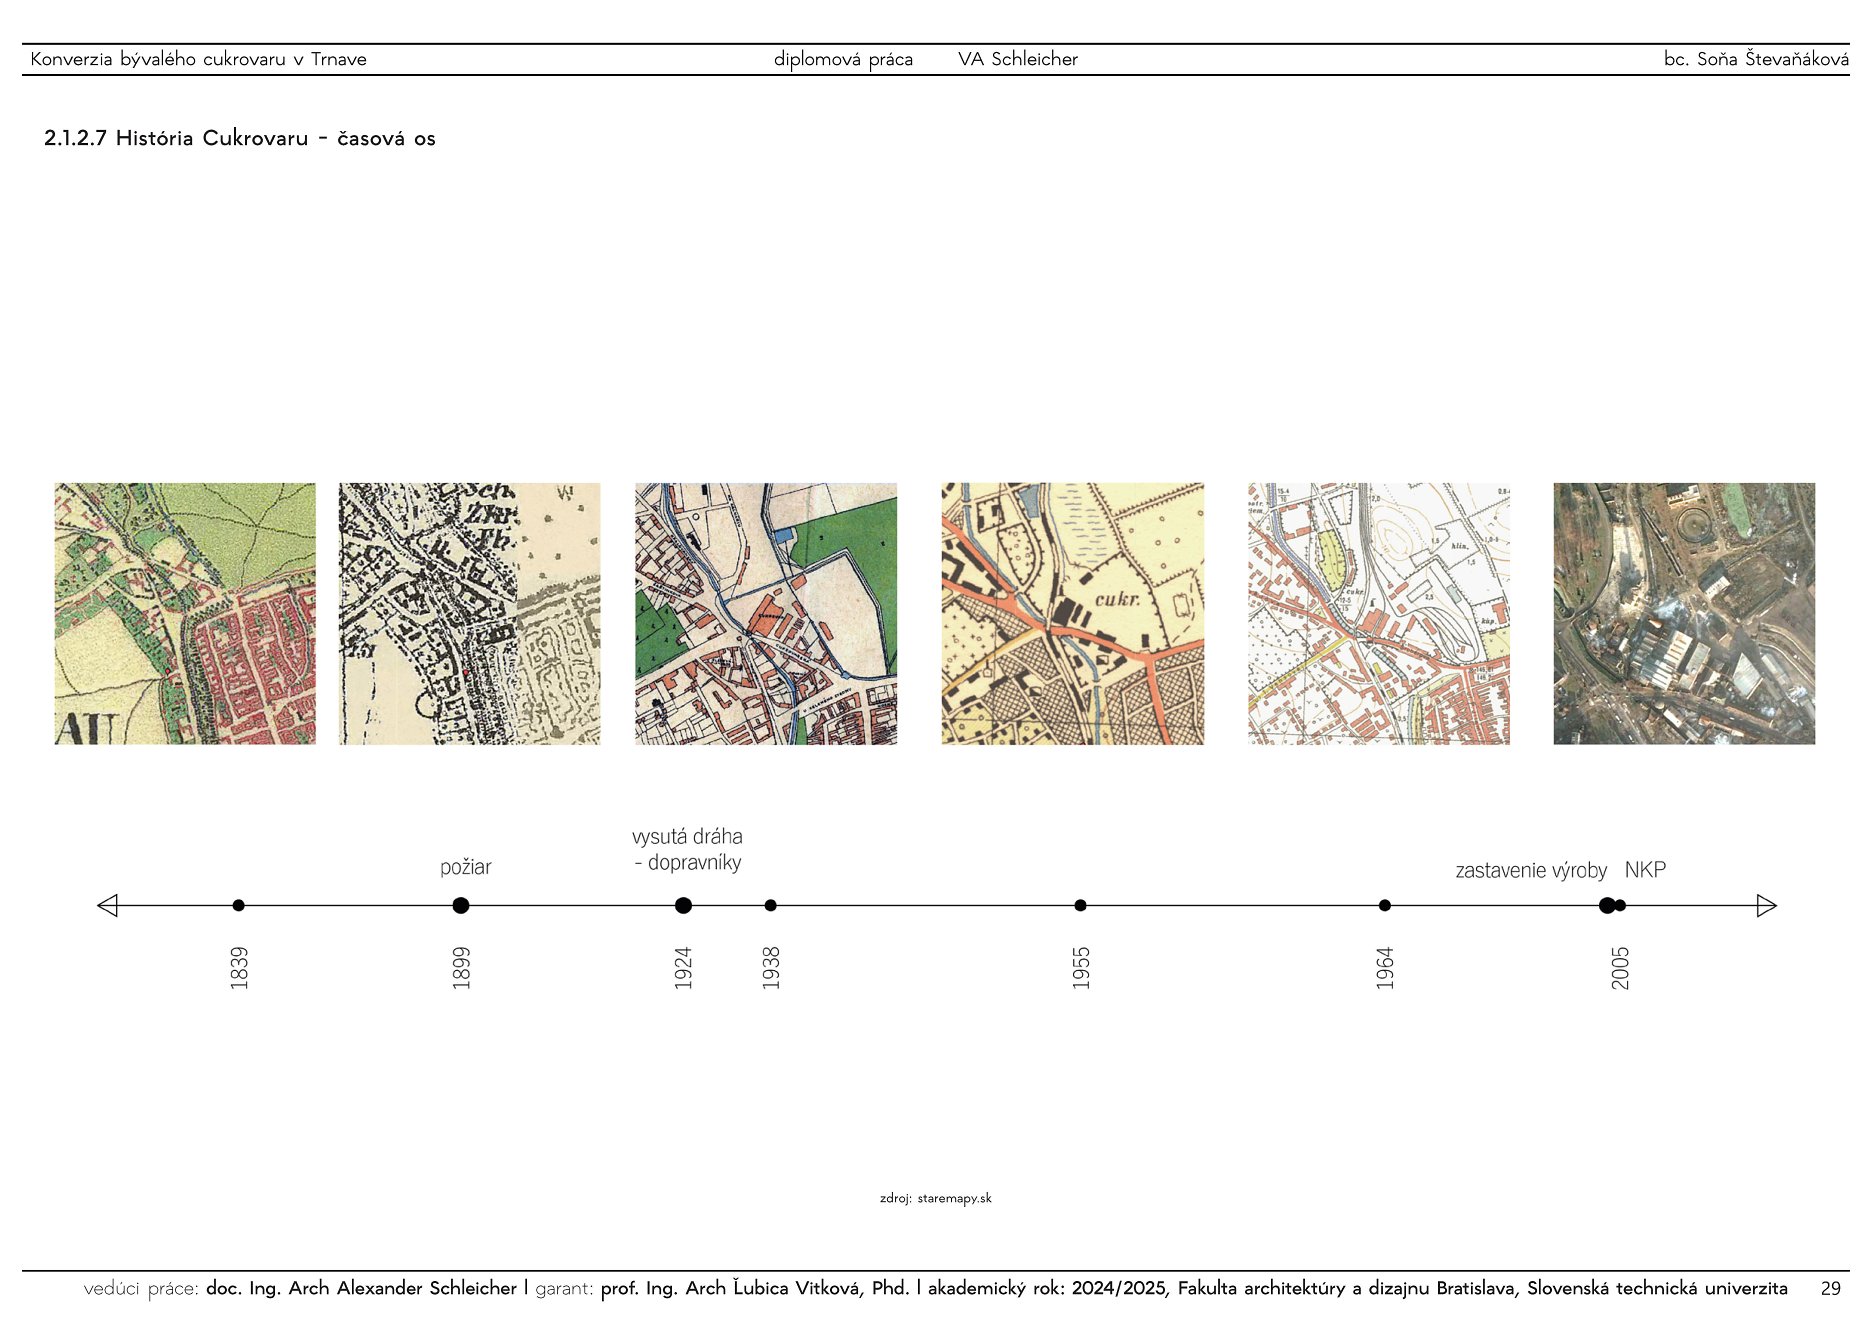Click the right arrowhead of the timeline
The width and height of the screenshot is (1872, 1324).
[x=1766, y=906]
